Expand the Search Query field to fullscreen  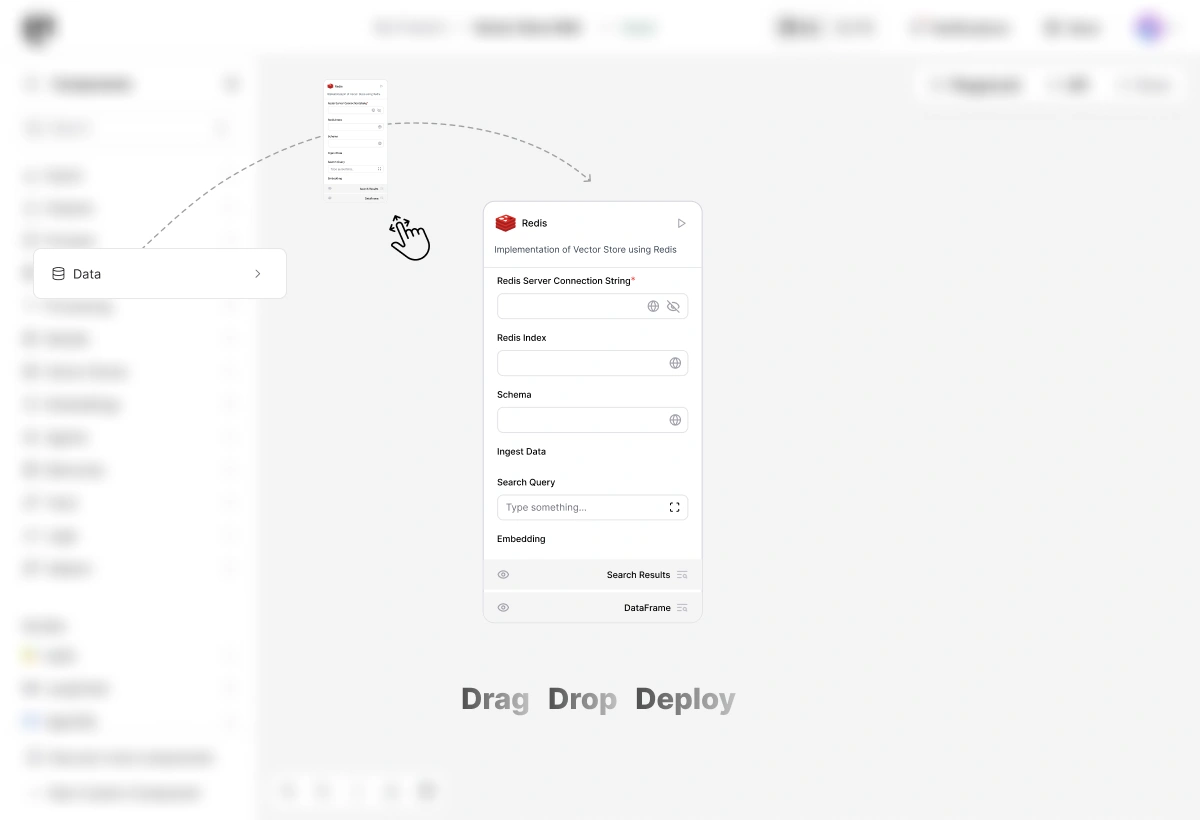[675, 507]
